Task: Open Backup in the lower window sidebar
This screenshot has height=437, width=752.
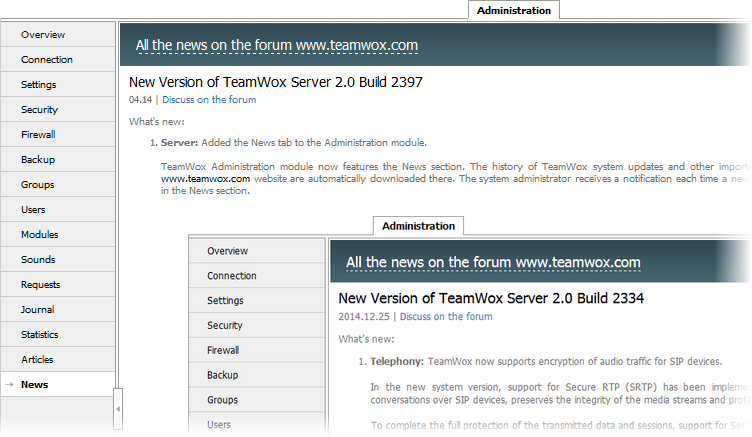Action: tap(257, 375)
